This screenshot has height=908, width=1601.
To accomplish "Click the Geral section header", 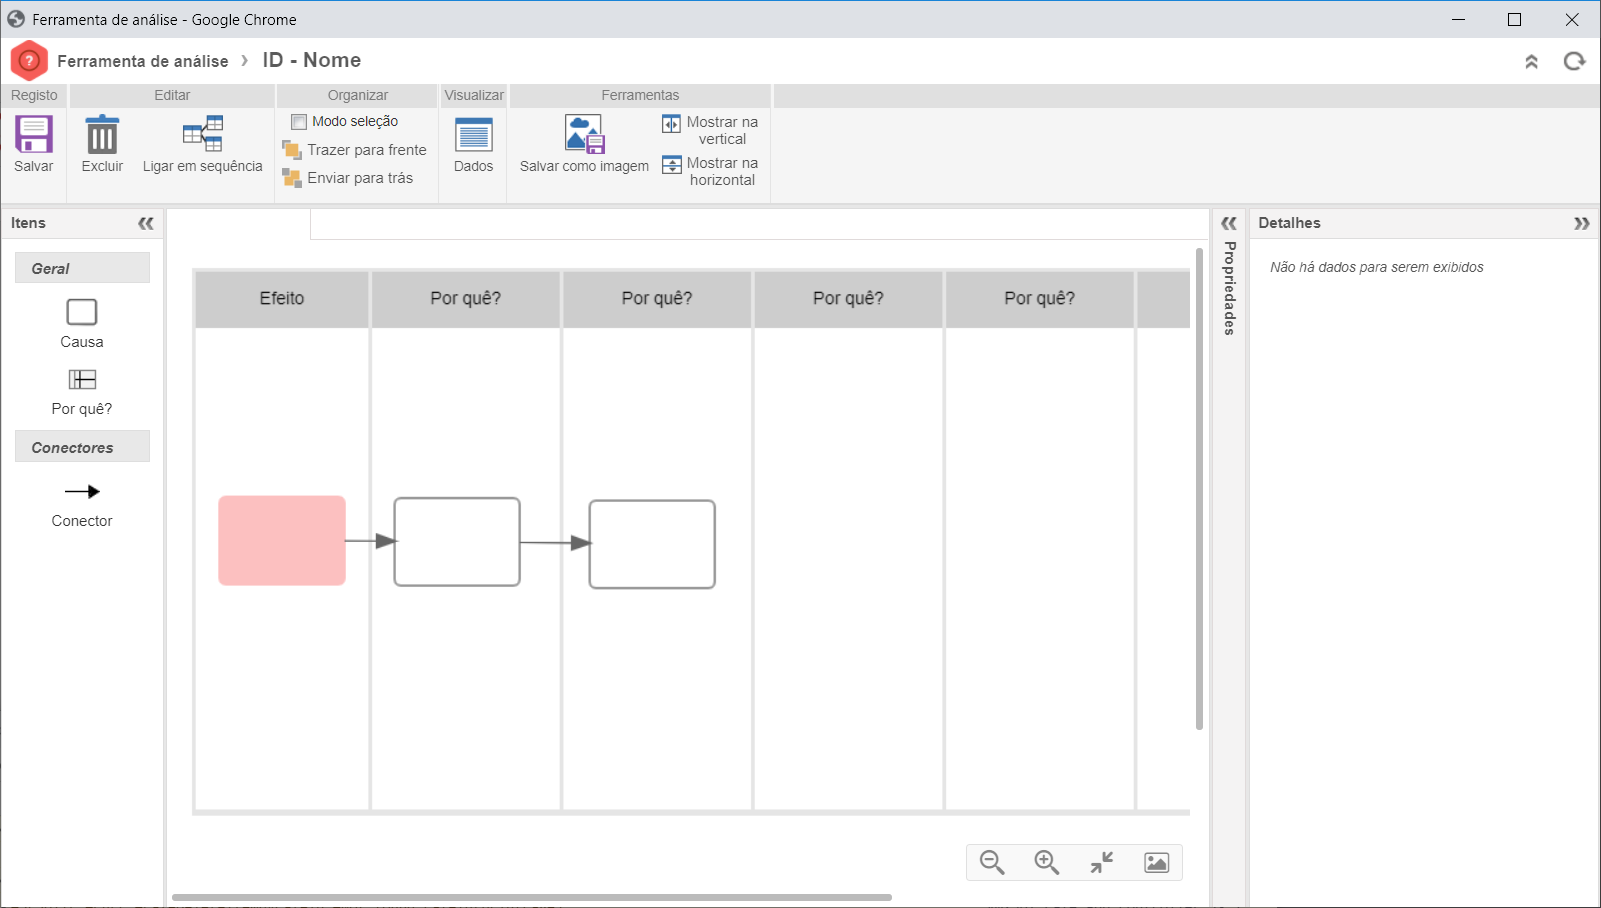I will pos(82,268).
